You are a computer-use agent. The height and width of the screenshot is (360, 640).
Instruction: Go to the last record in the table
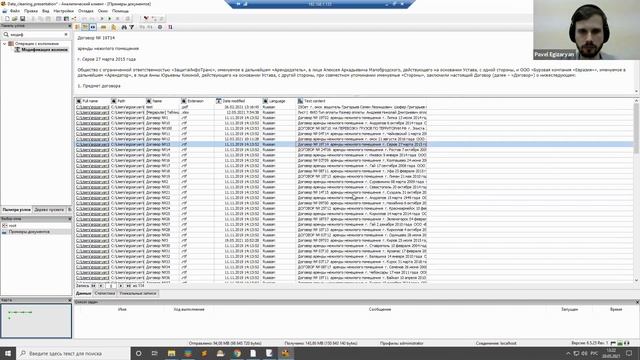(x=128, y=286)
